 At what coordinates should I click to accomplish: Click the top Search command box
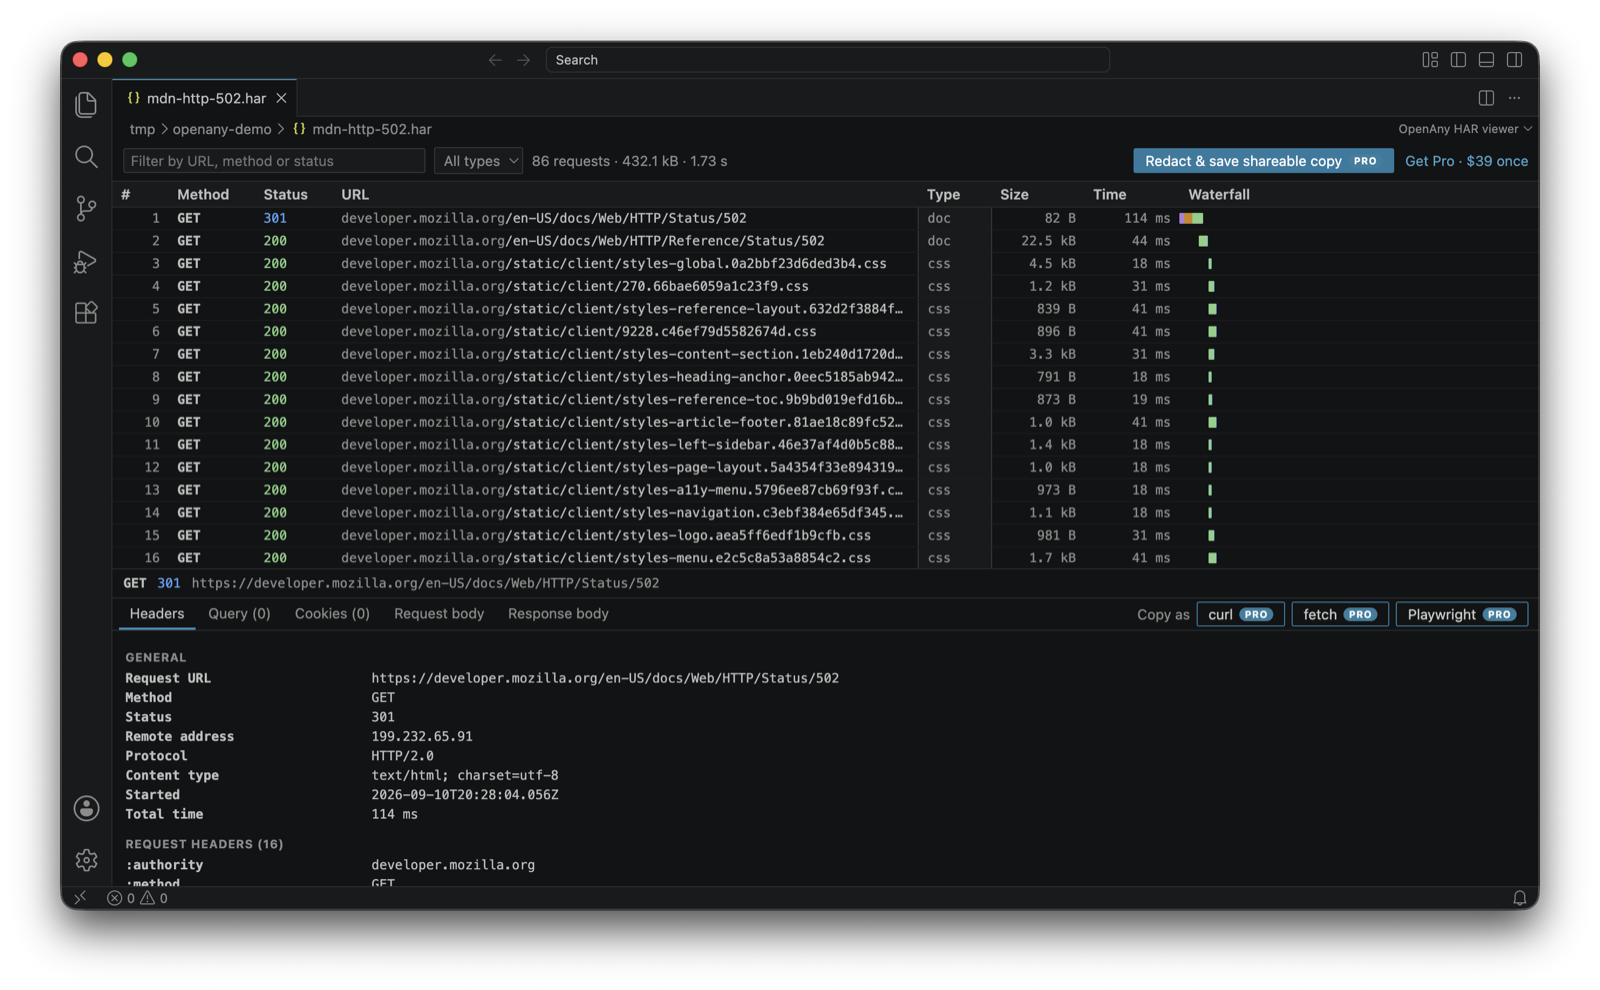pos(827,60)
